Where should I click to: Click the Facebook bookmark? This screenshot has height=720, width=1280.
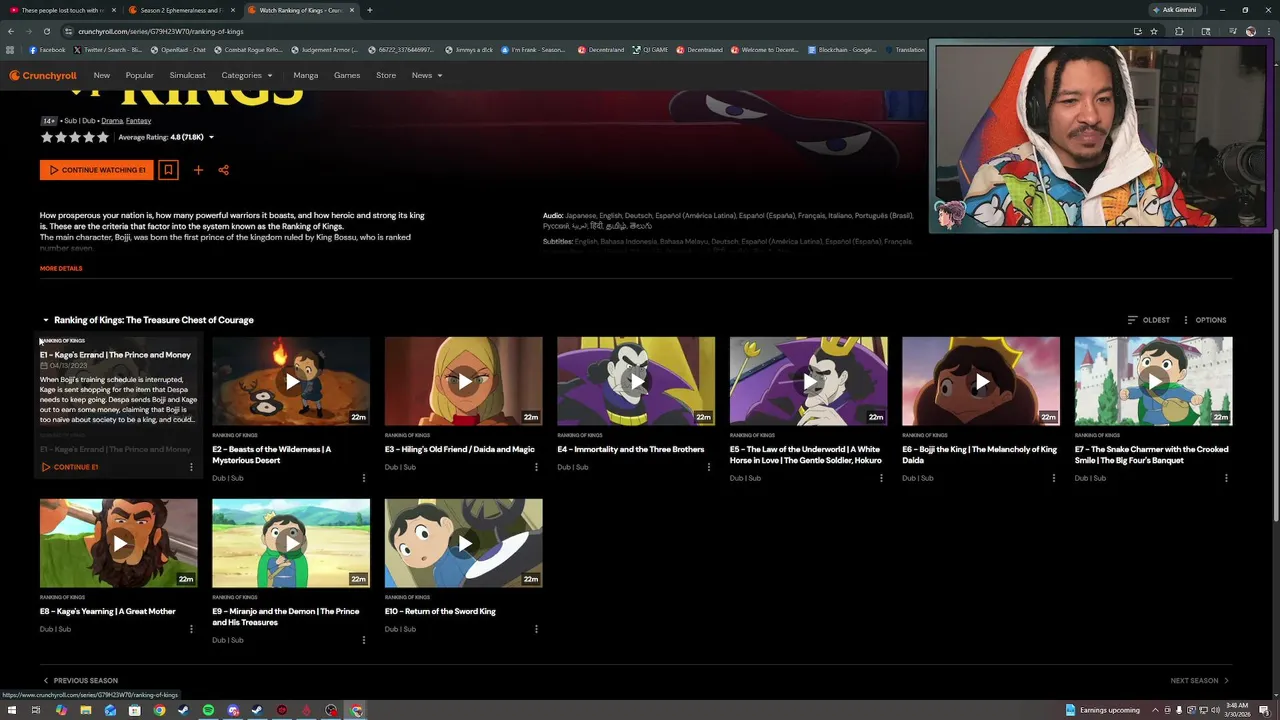pos(47,50)
